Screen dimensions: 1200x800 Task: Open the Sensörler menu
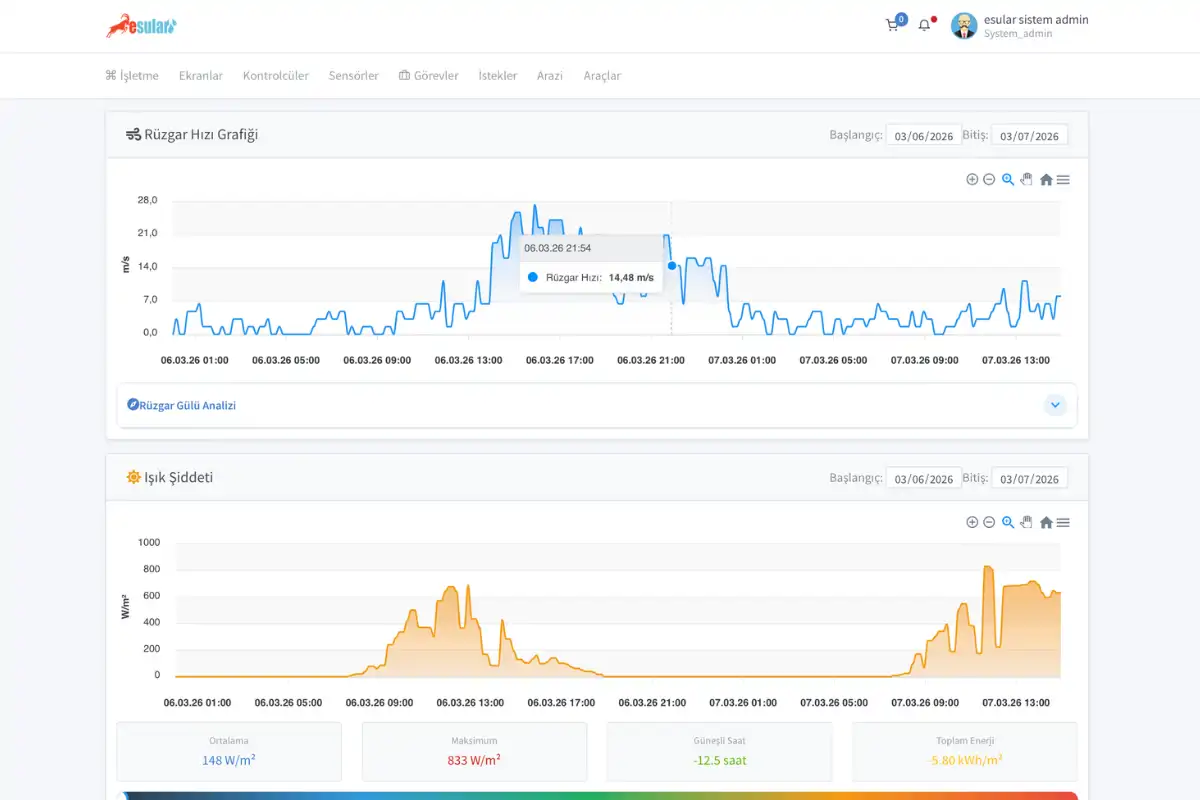353,76
